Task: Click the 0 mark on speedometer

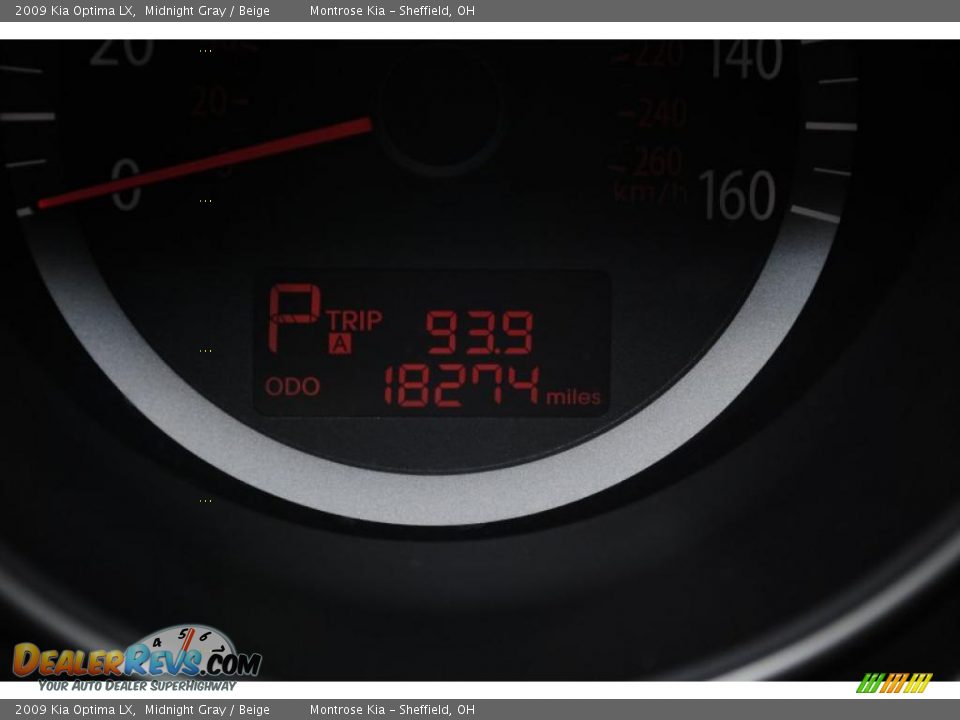Action: [126, 184]
